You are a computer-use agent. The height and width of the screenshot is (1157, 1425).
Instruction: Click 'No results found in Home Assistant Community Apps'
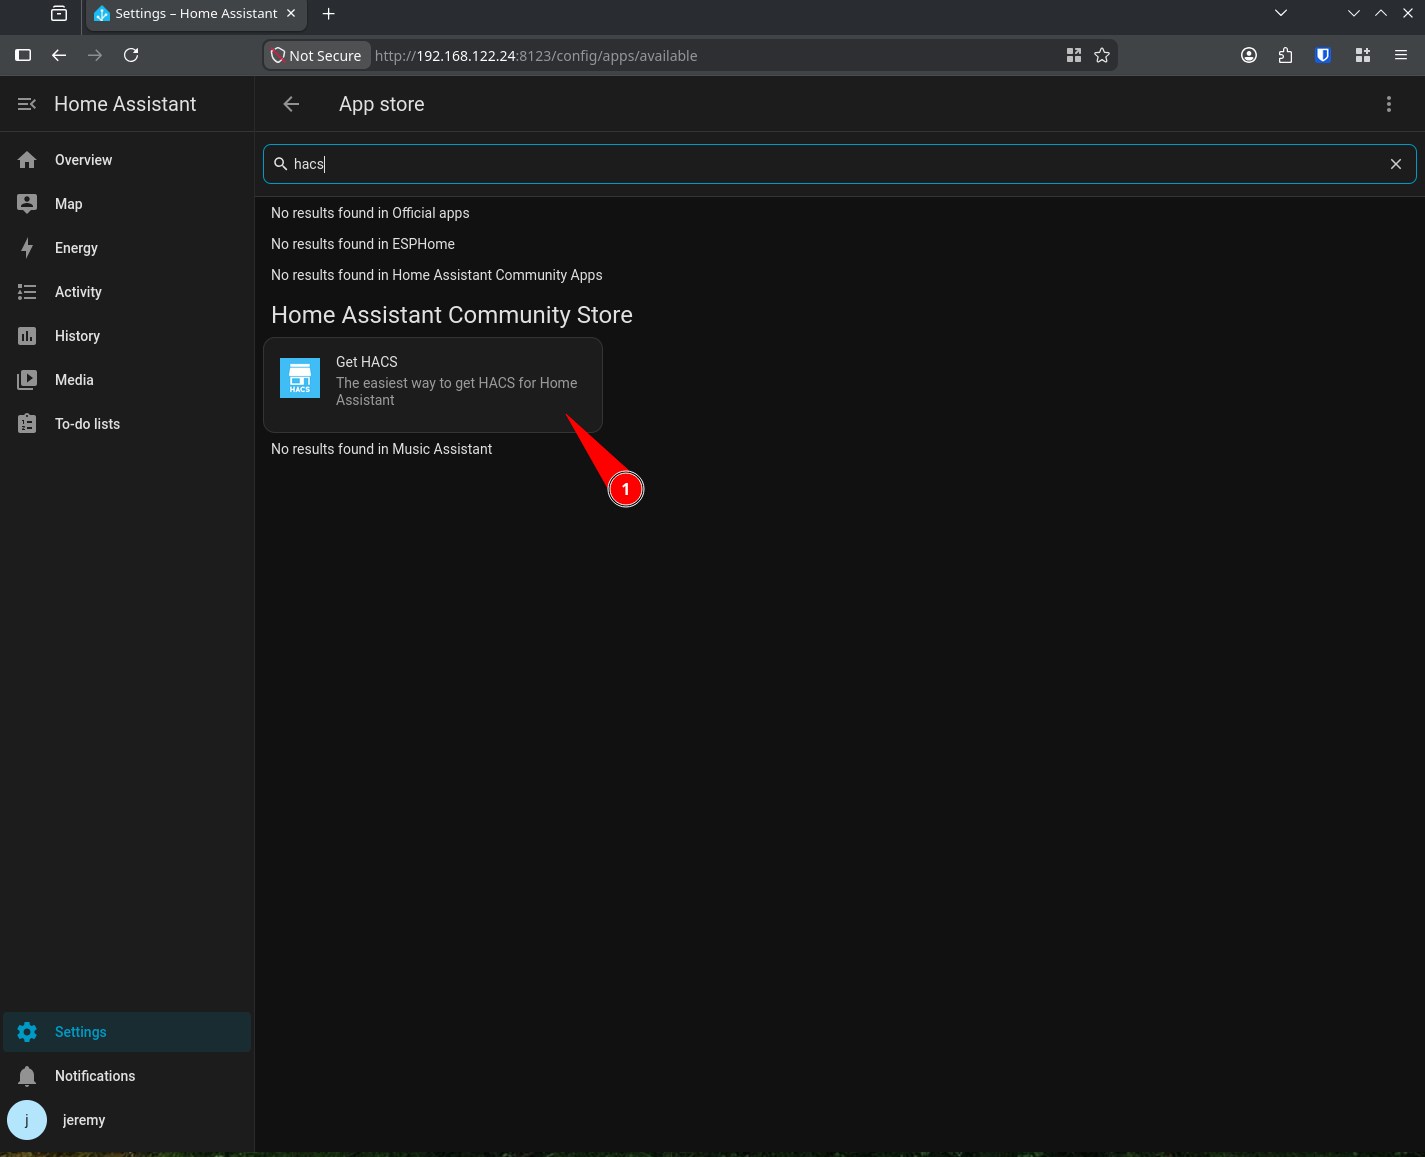437,275
